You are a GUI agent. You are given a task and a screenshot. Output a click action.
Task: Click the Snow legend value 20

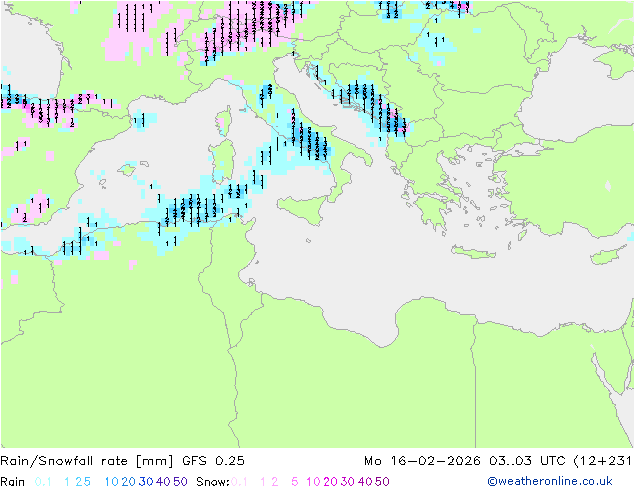[330, 482]
